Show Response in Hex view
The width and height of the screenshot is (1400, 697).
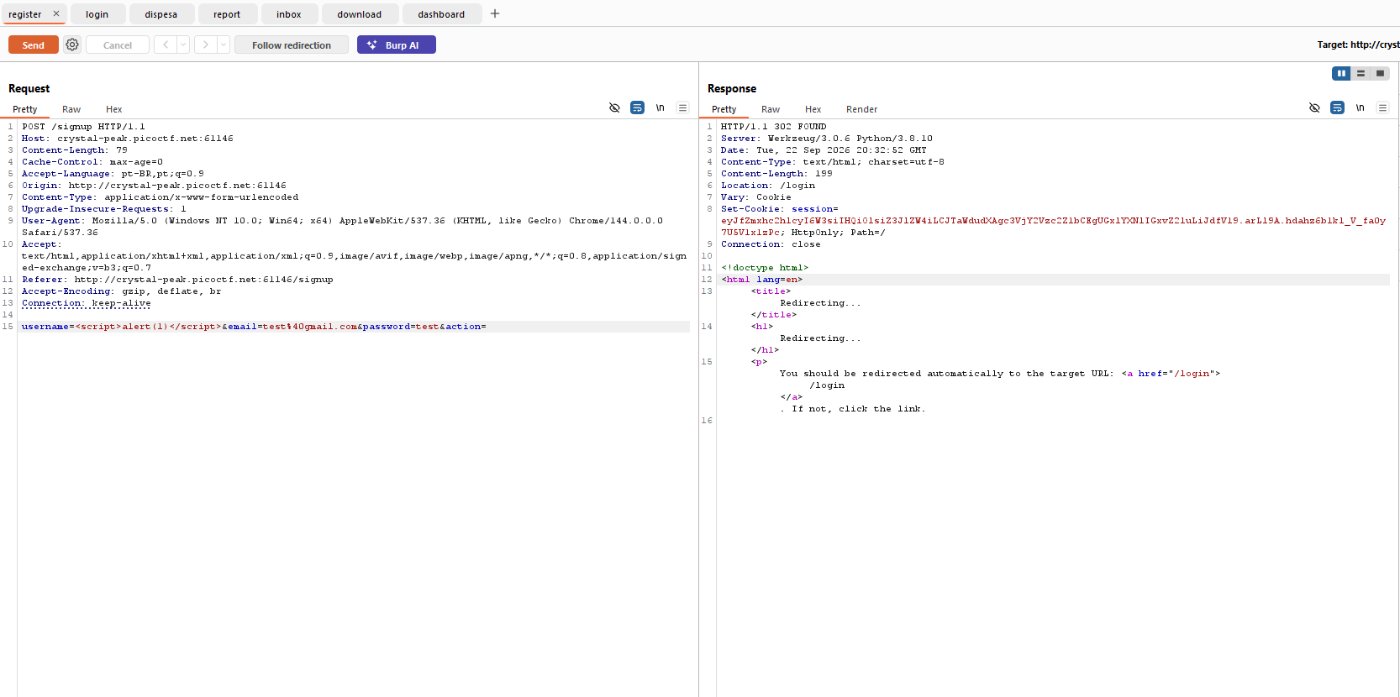813,109
